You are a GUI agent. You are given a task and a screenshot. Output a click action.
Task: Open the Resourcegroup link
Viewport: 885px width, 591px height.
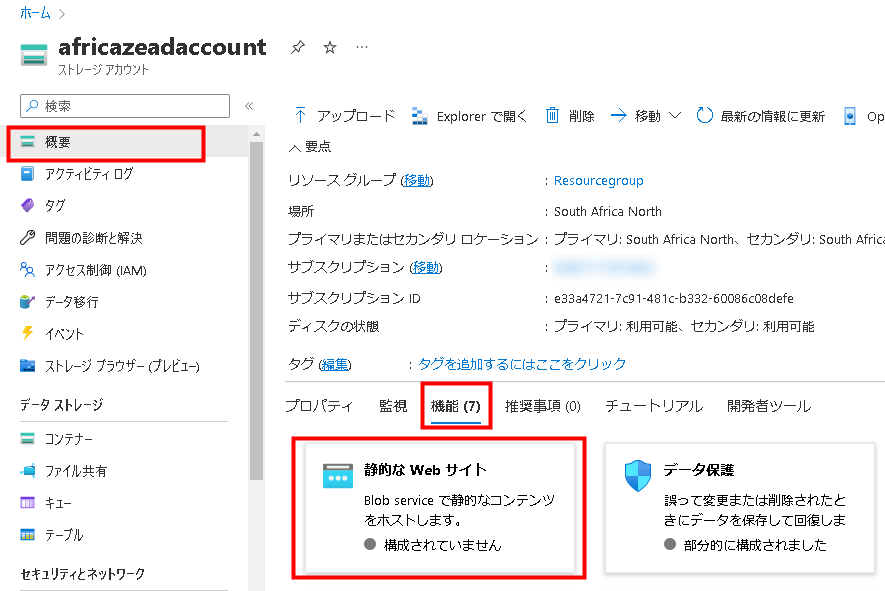(598, 181)
